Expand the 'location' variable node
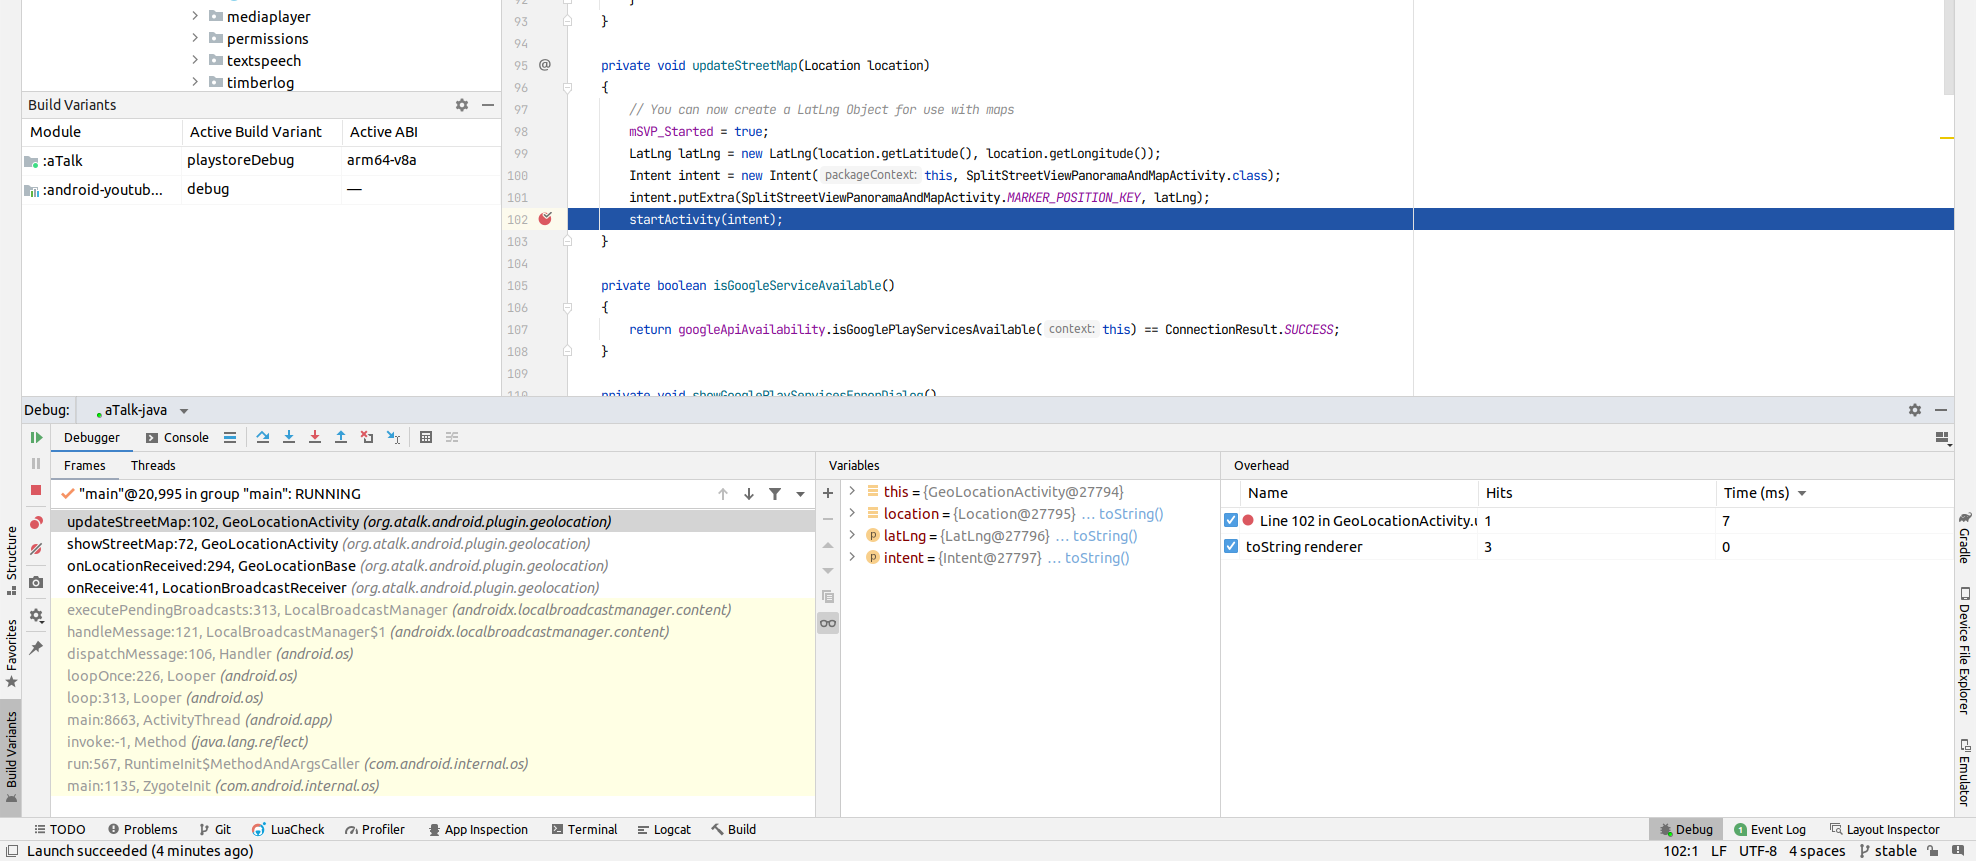Image resolution: width=1976 pixels, height=861 pixels. pos(852,513)
